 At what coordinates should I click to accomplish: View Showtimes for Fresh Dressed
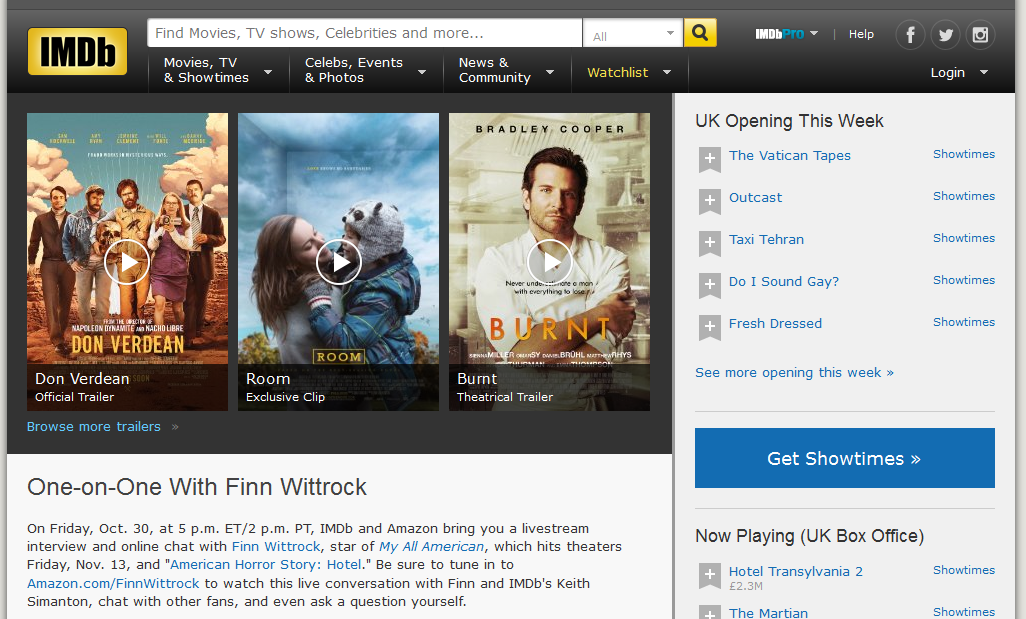(964, 322)
